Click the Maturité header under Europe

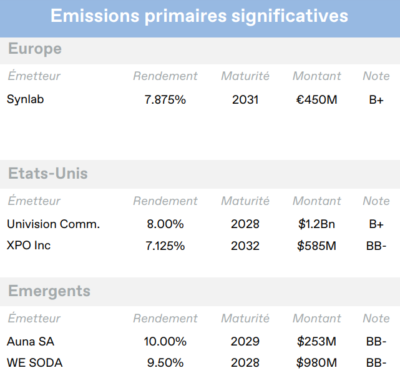pos(245,76)
